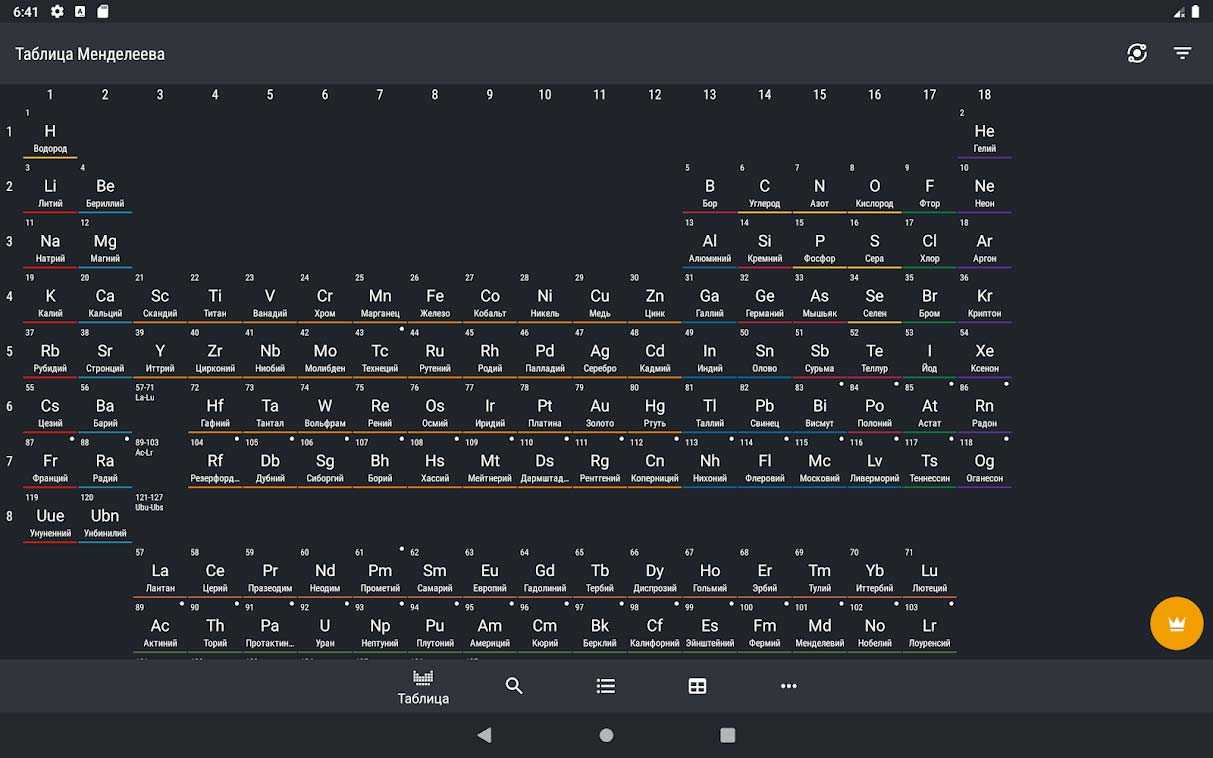Select the Гелий (He) element cell
The image size is (1213, 758).
[x=984, y=137]
